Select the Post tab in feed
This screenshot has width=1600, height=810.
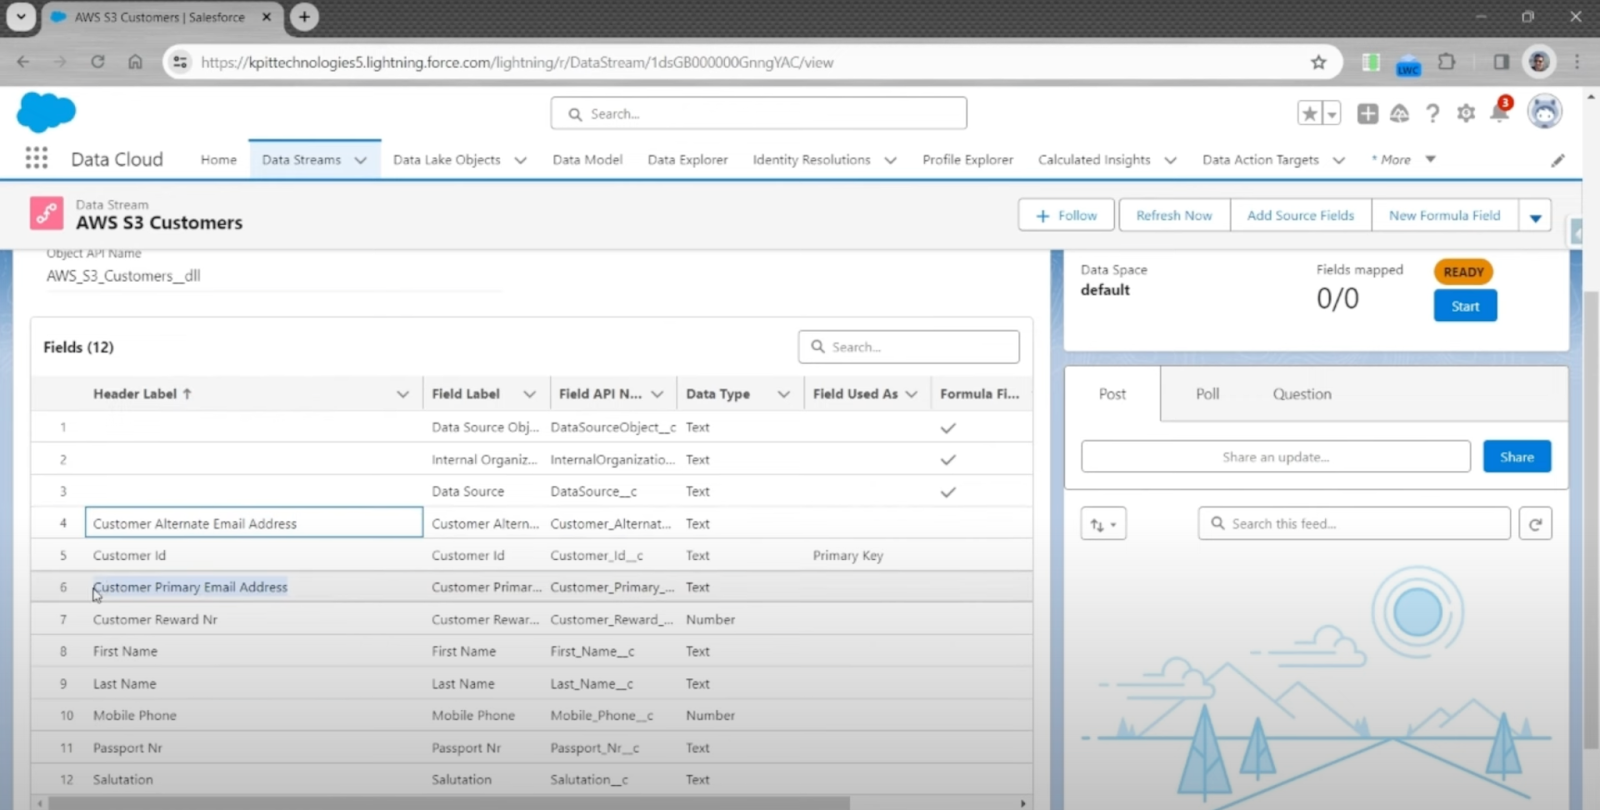[1112, 394]
